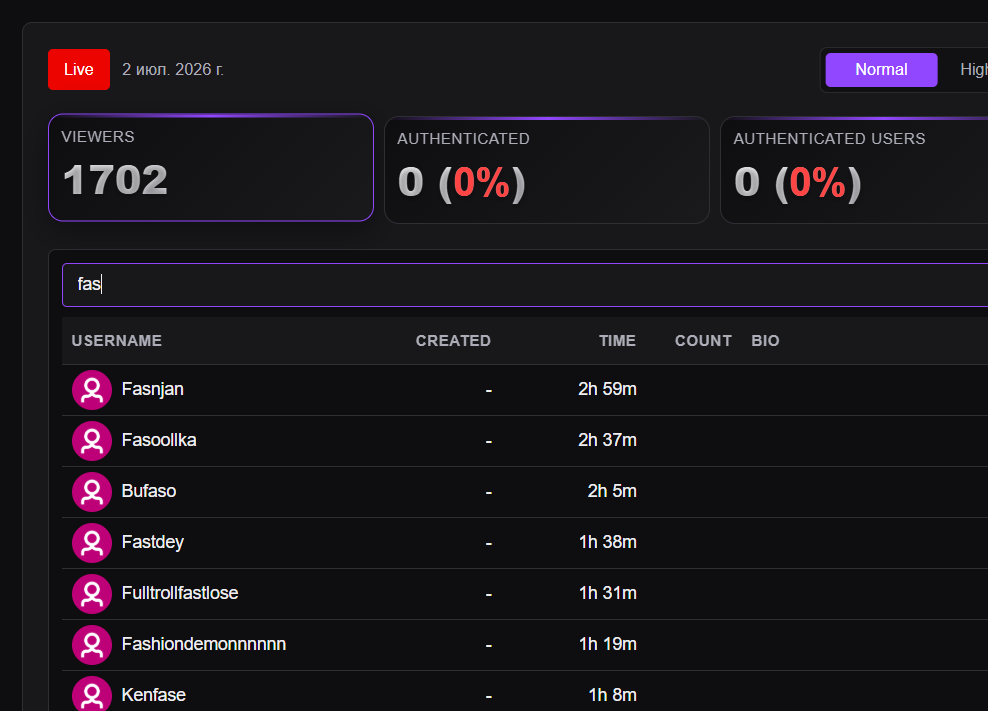Click the avatar icon for Fasnjan
Image resolution: width=988 pixels, height=711 pixels.
(x=92, y=390)
